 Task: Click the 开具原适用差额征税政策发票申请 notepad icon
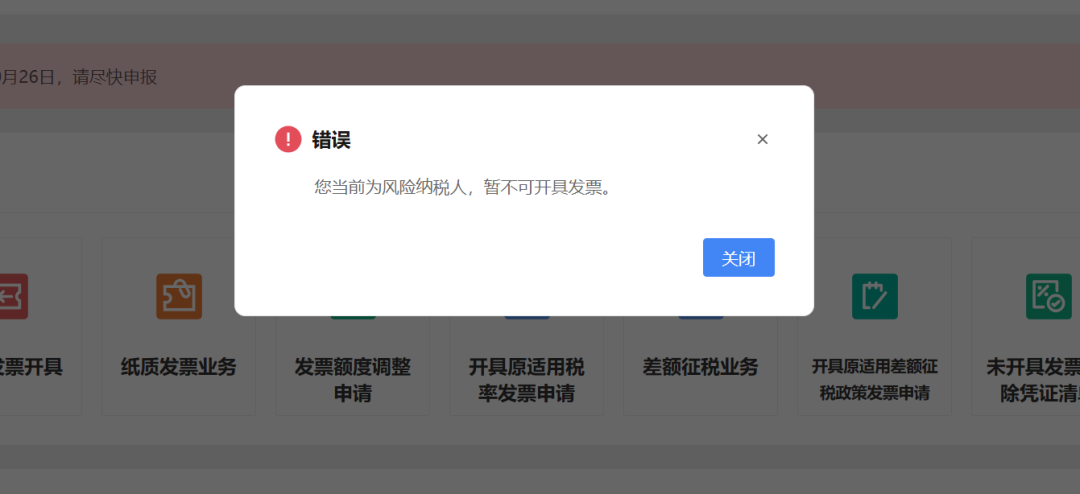pyautogui.click(x=875, y=296)
